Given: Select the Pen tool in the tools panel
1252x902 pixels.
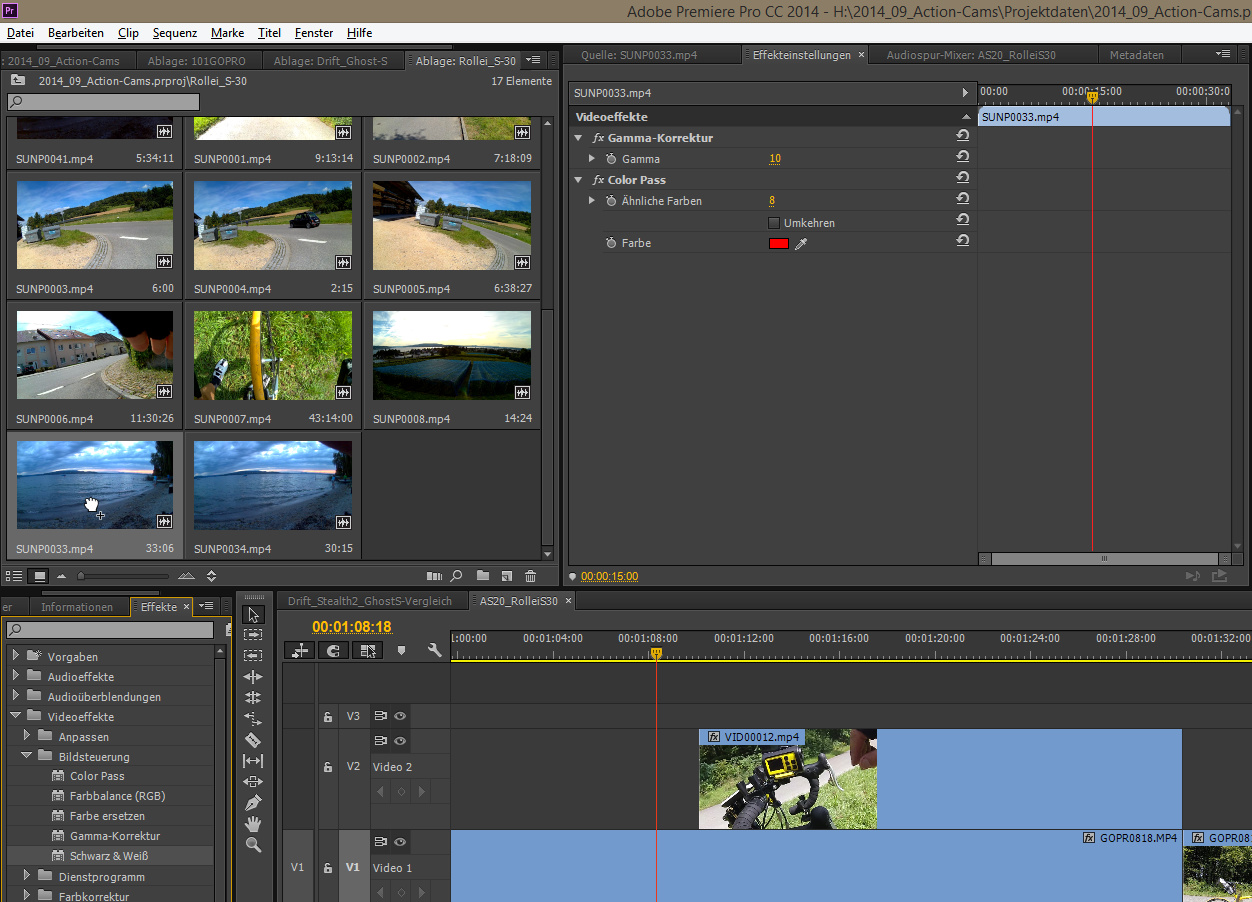Looking at the screenshot, I should tap(253, 803).
